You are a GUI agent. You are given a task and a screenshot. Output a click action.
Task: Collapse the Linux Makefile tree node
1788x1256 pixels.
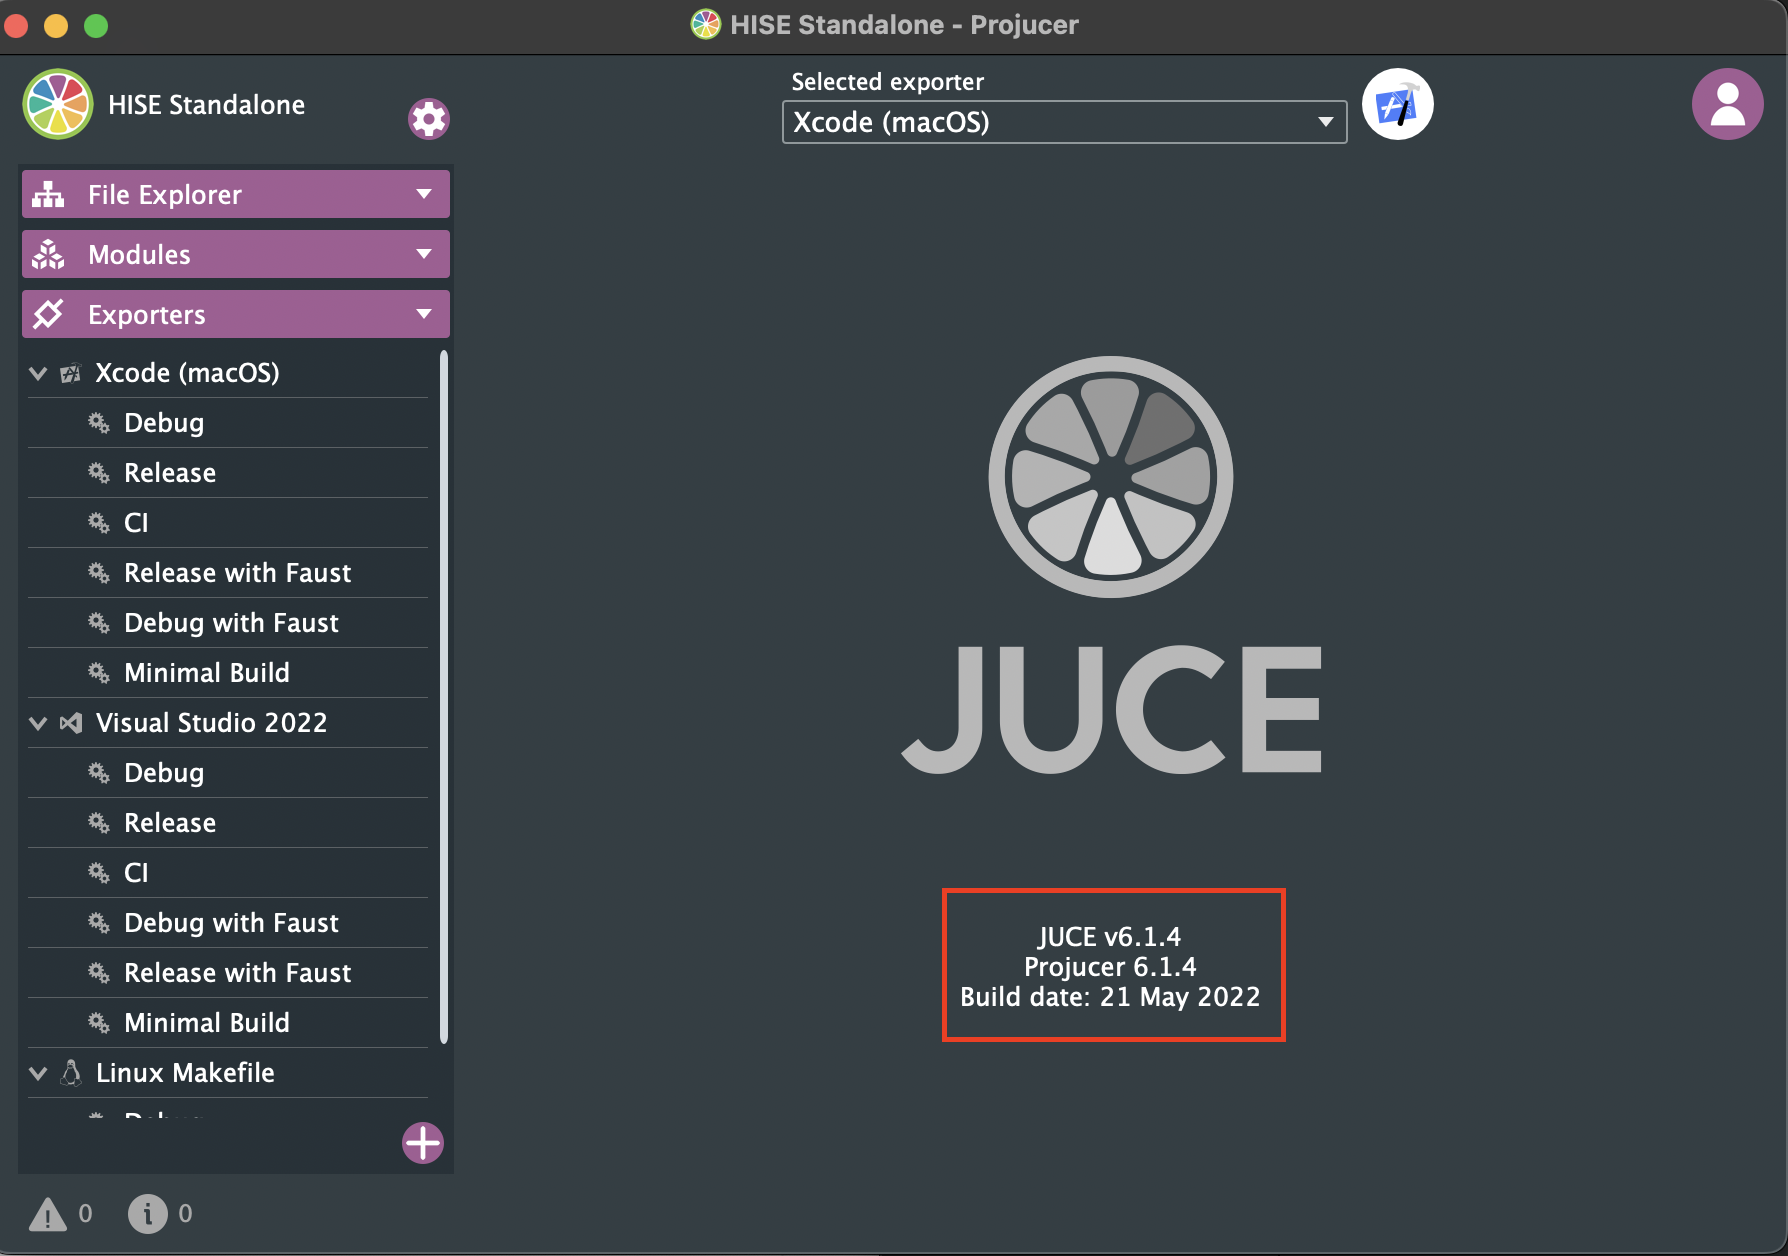(38, 1073)
